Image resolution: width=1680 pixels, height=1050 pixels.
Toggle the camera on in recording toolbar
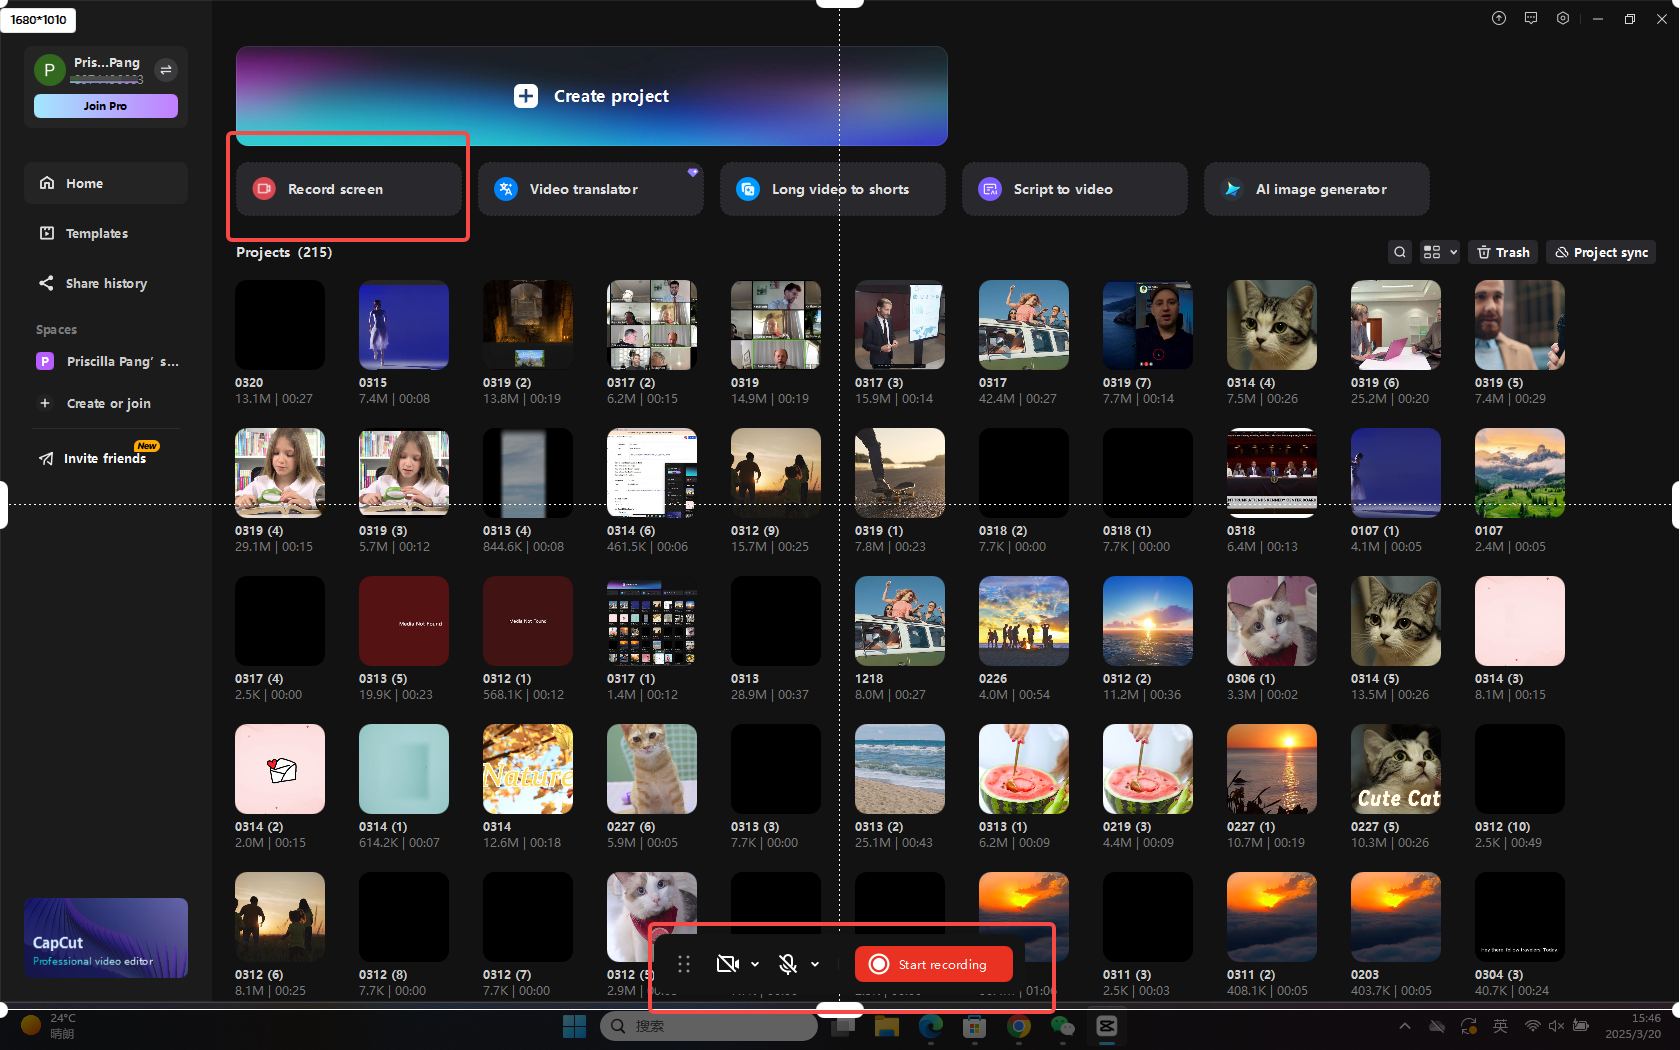click(x=728, y=964)
